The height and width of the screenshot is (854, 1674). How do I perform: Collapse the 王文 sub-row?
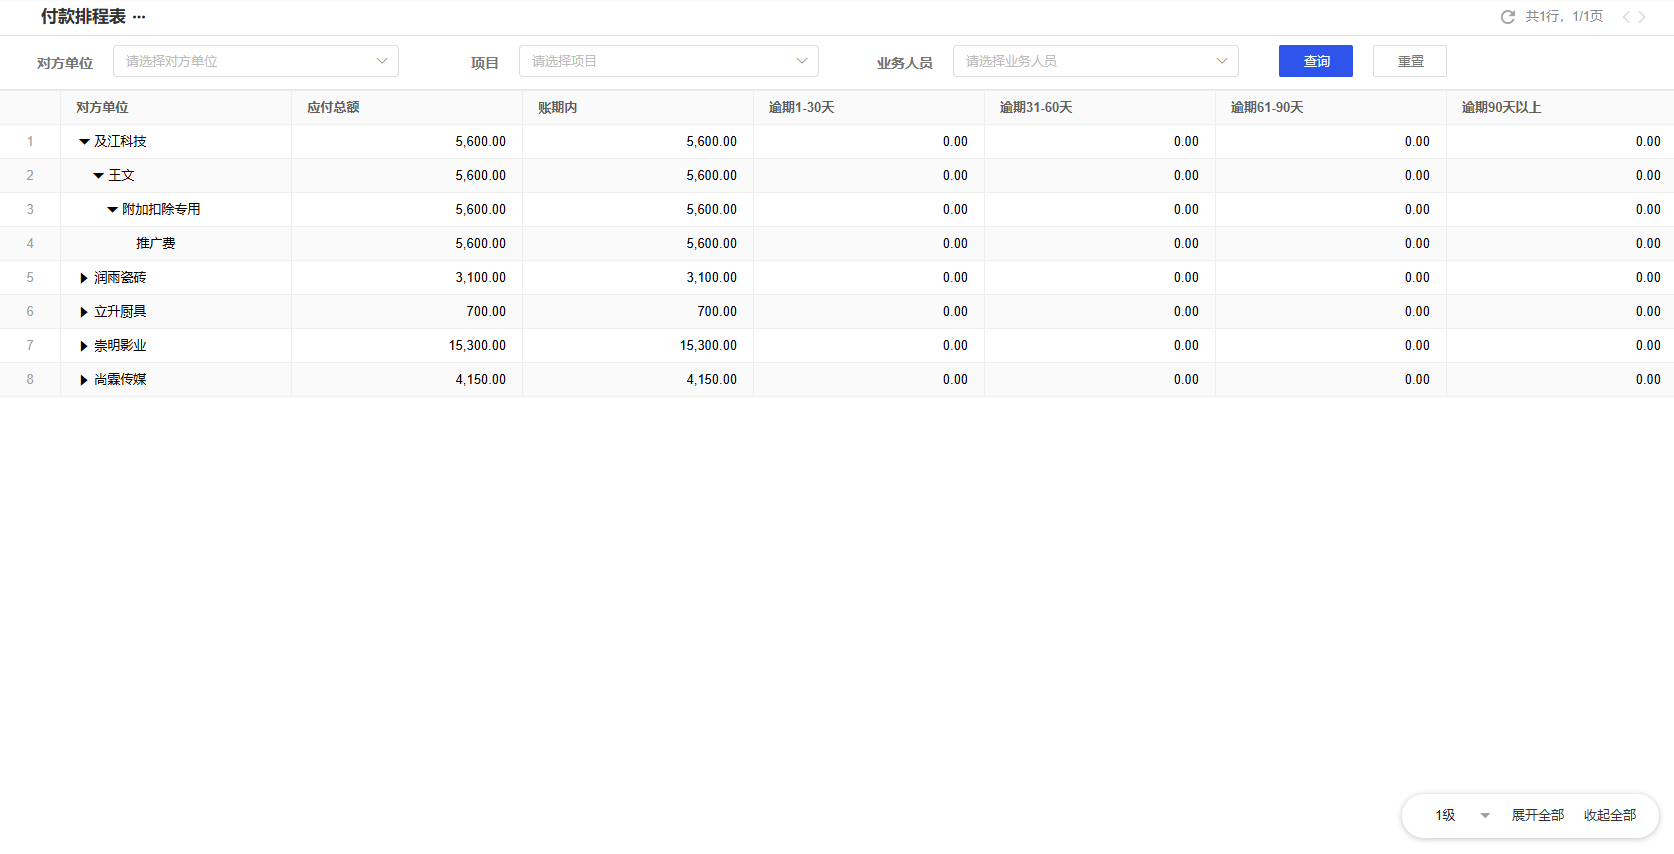(98, 176)
